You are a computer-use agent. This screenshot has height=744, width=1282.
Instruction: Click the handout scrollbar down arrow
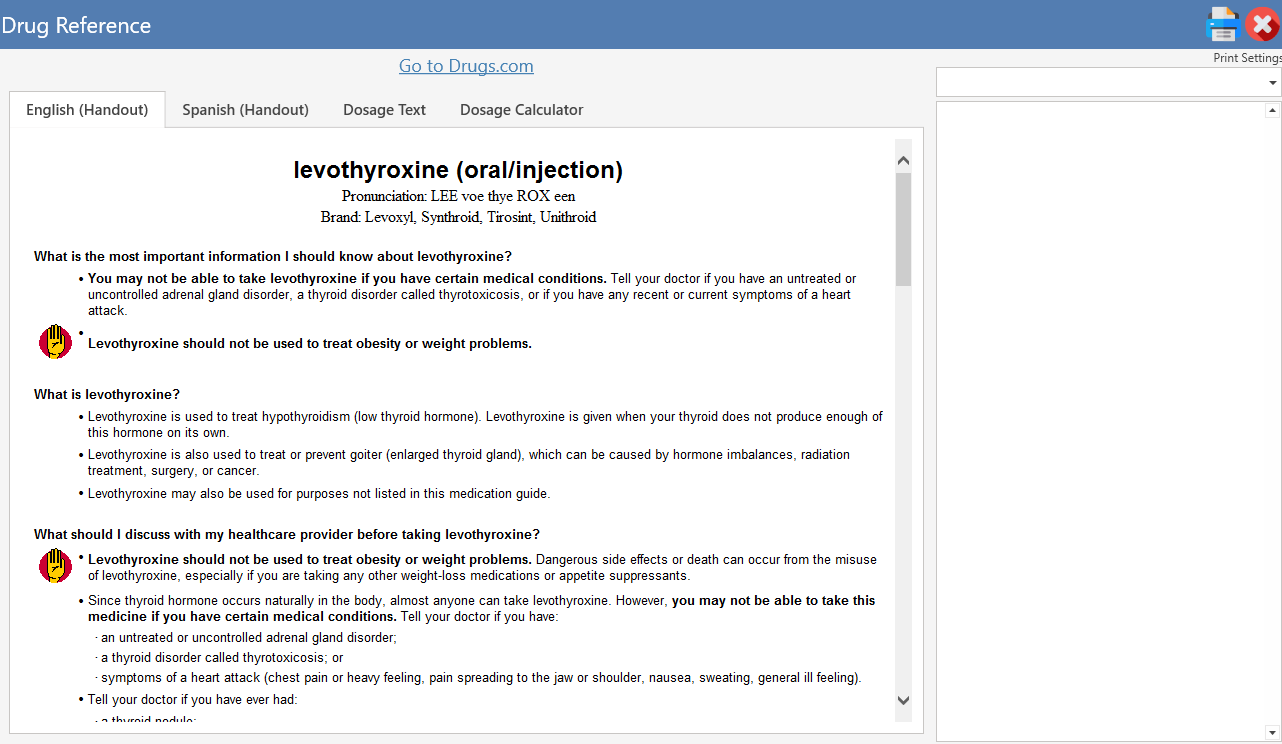click(x=903, y=701)
